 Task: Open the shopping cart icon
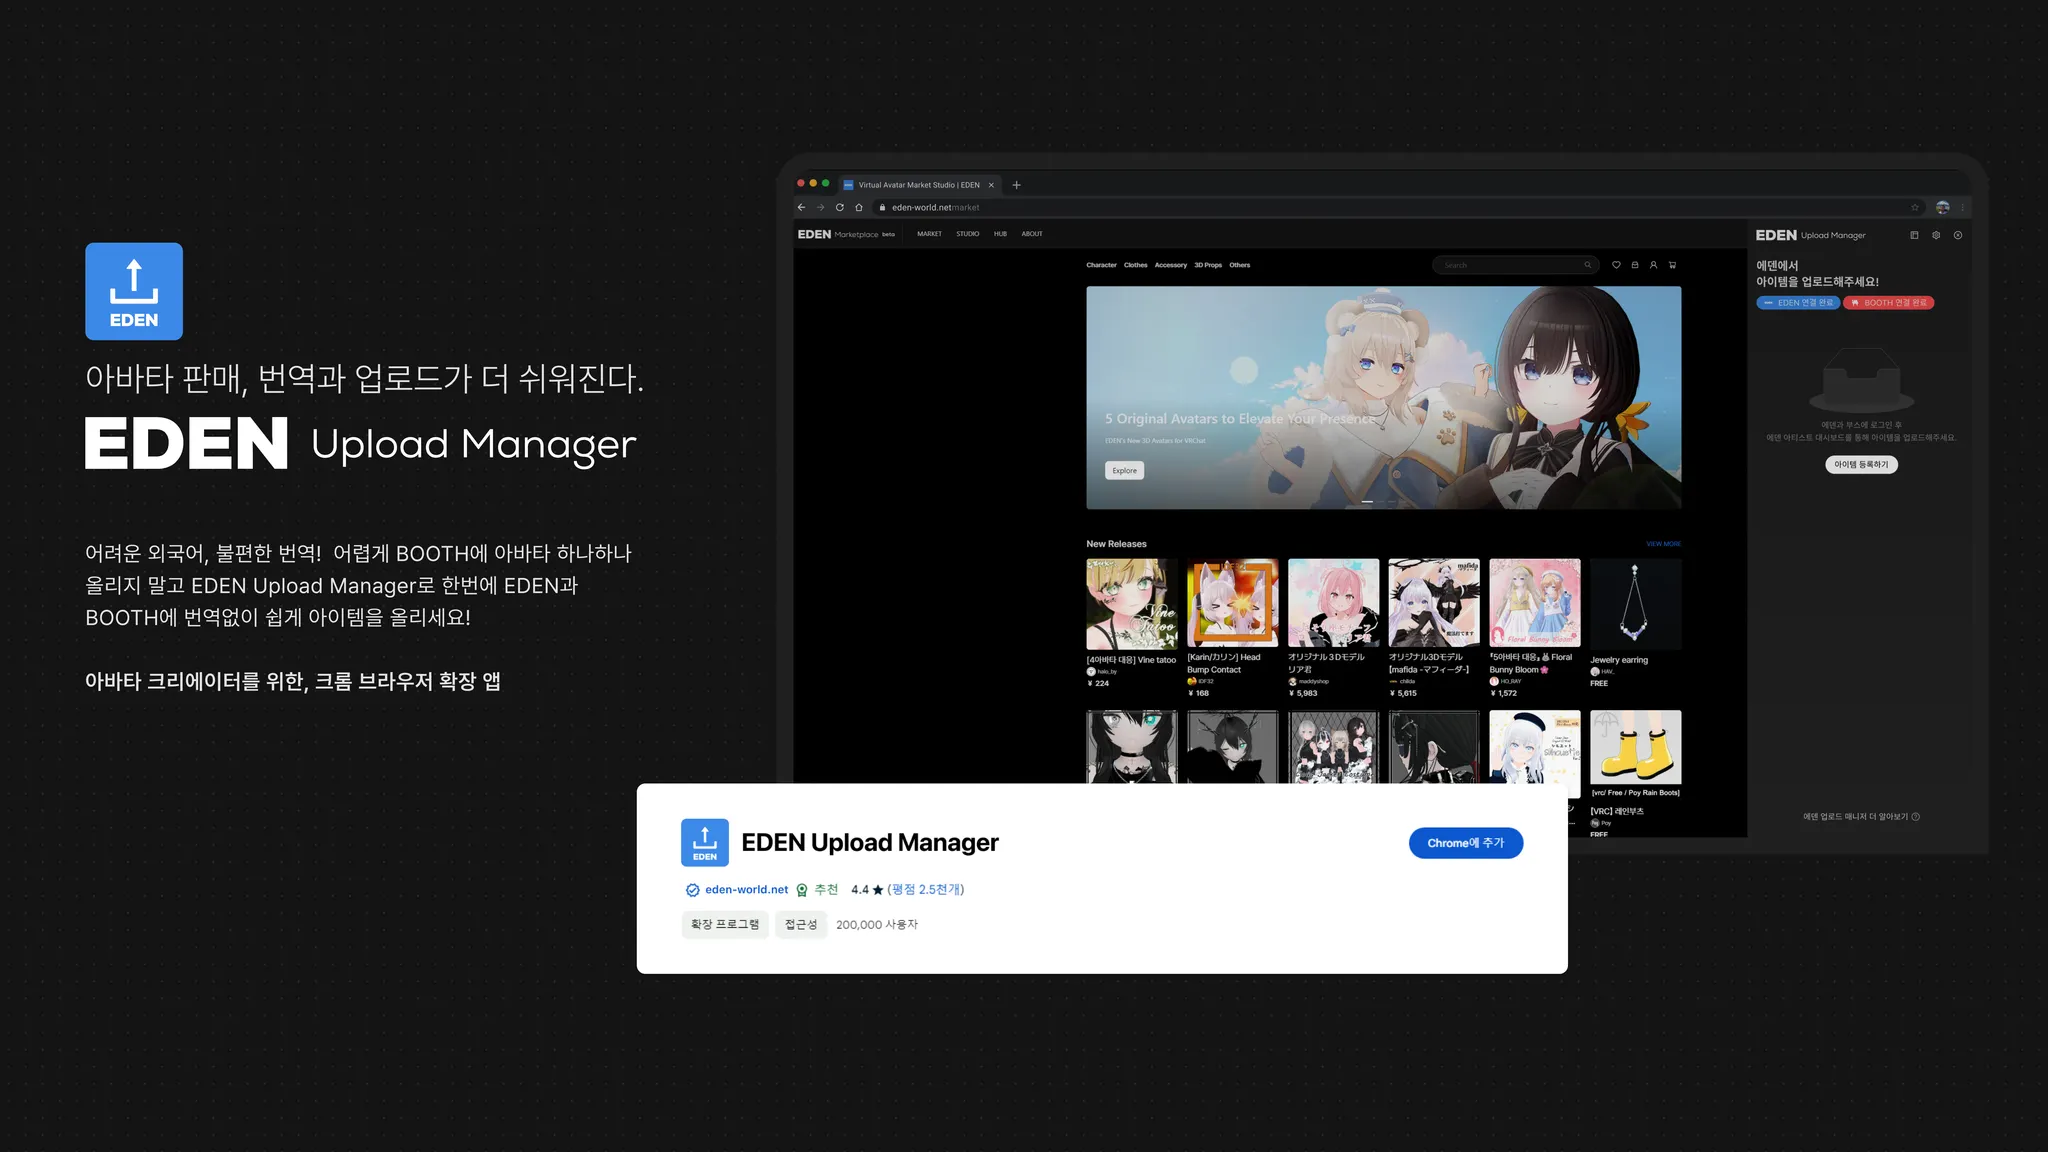tap(1672, 265)
